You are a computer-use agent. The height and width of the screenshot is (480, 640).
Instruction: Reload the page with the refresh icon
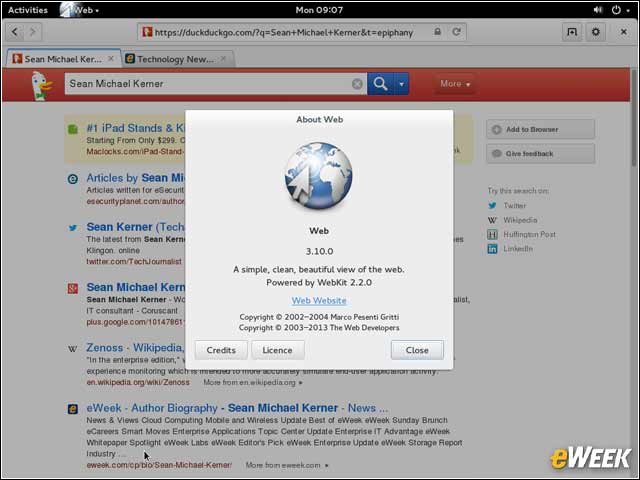pos(456,32)
